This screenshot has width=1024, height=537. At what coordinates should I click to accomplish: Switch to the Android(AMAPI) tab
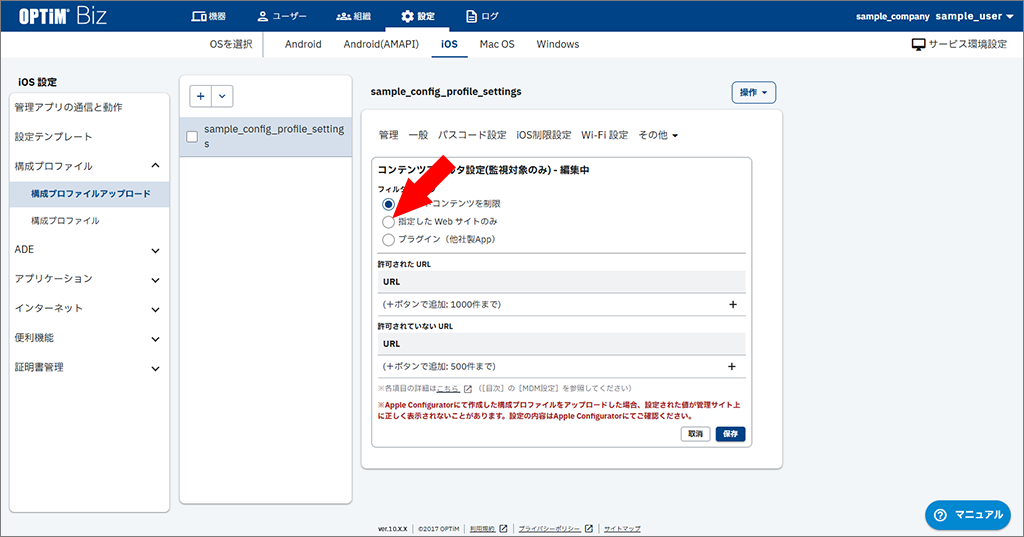381,44
